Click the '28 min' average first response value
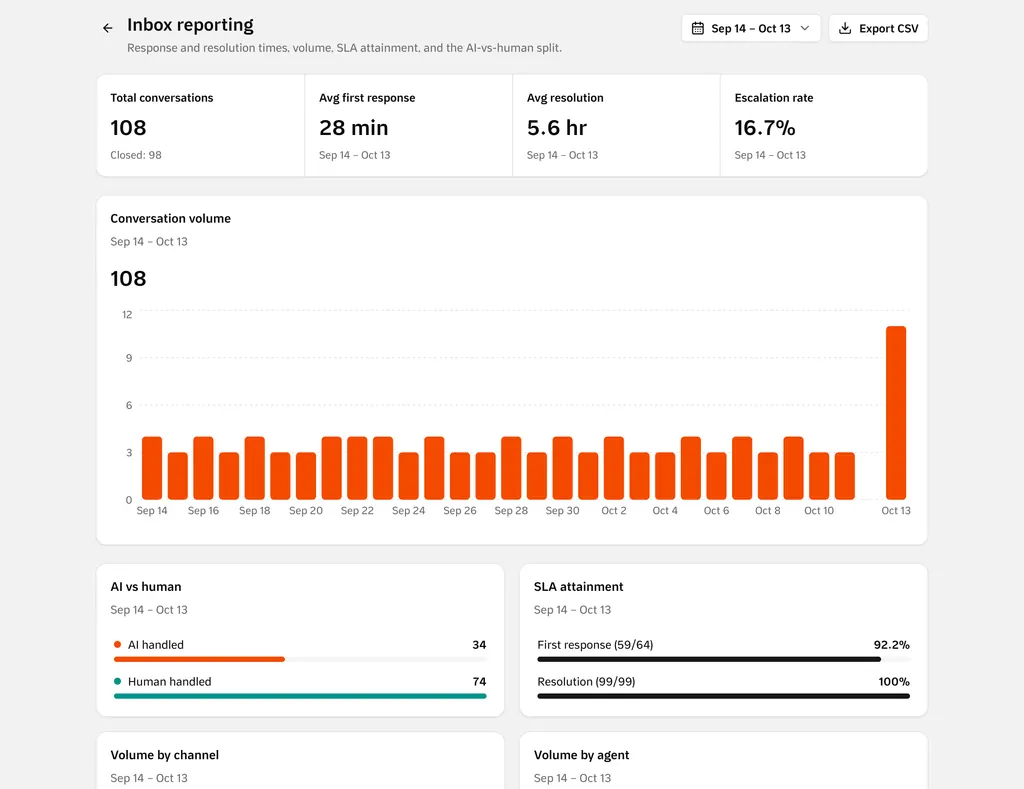 (x=353, y=127)
